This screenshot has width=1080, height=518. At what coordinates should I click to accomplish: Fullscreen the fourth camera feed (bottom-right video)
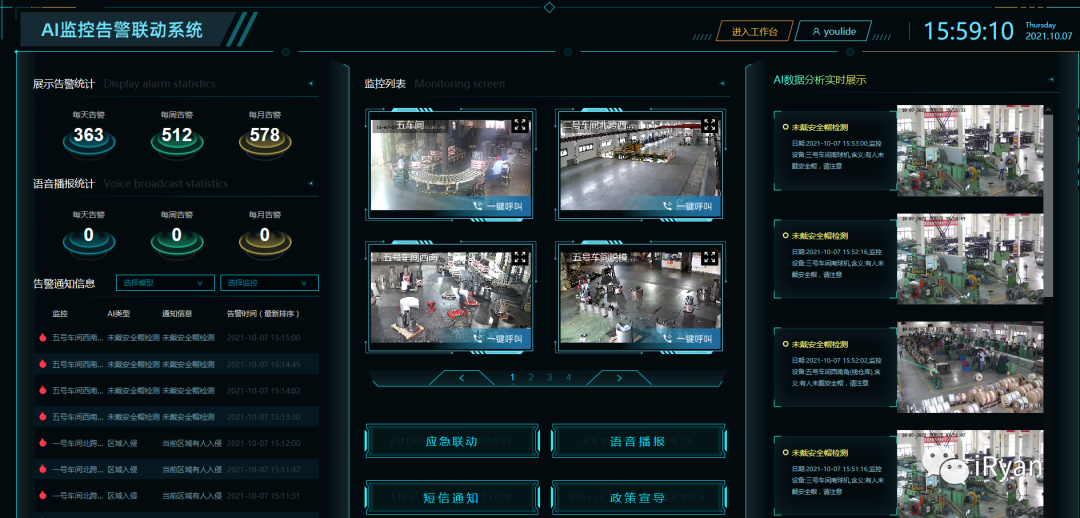[x=709, y=258]
